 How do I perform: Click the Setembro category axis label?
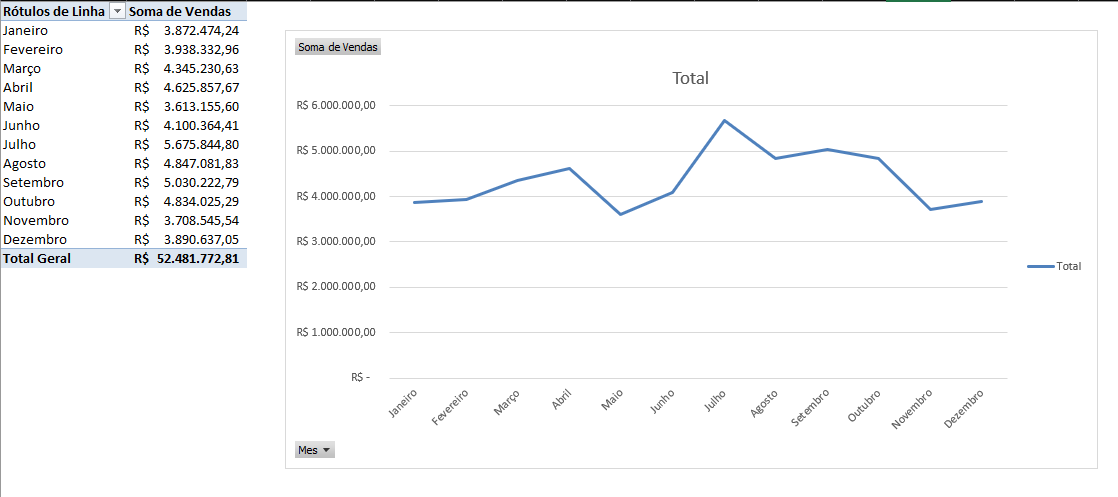(x=811, y=407)
